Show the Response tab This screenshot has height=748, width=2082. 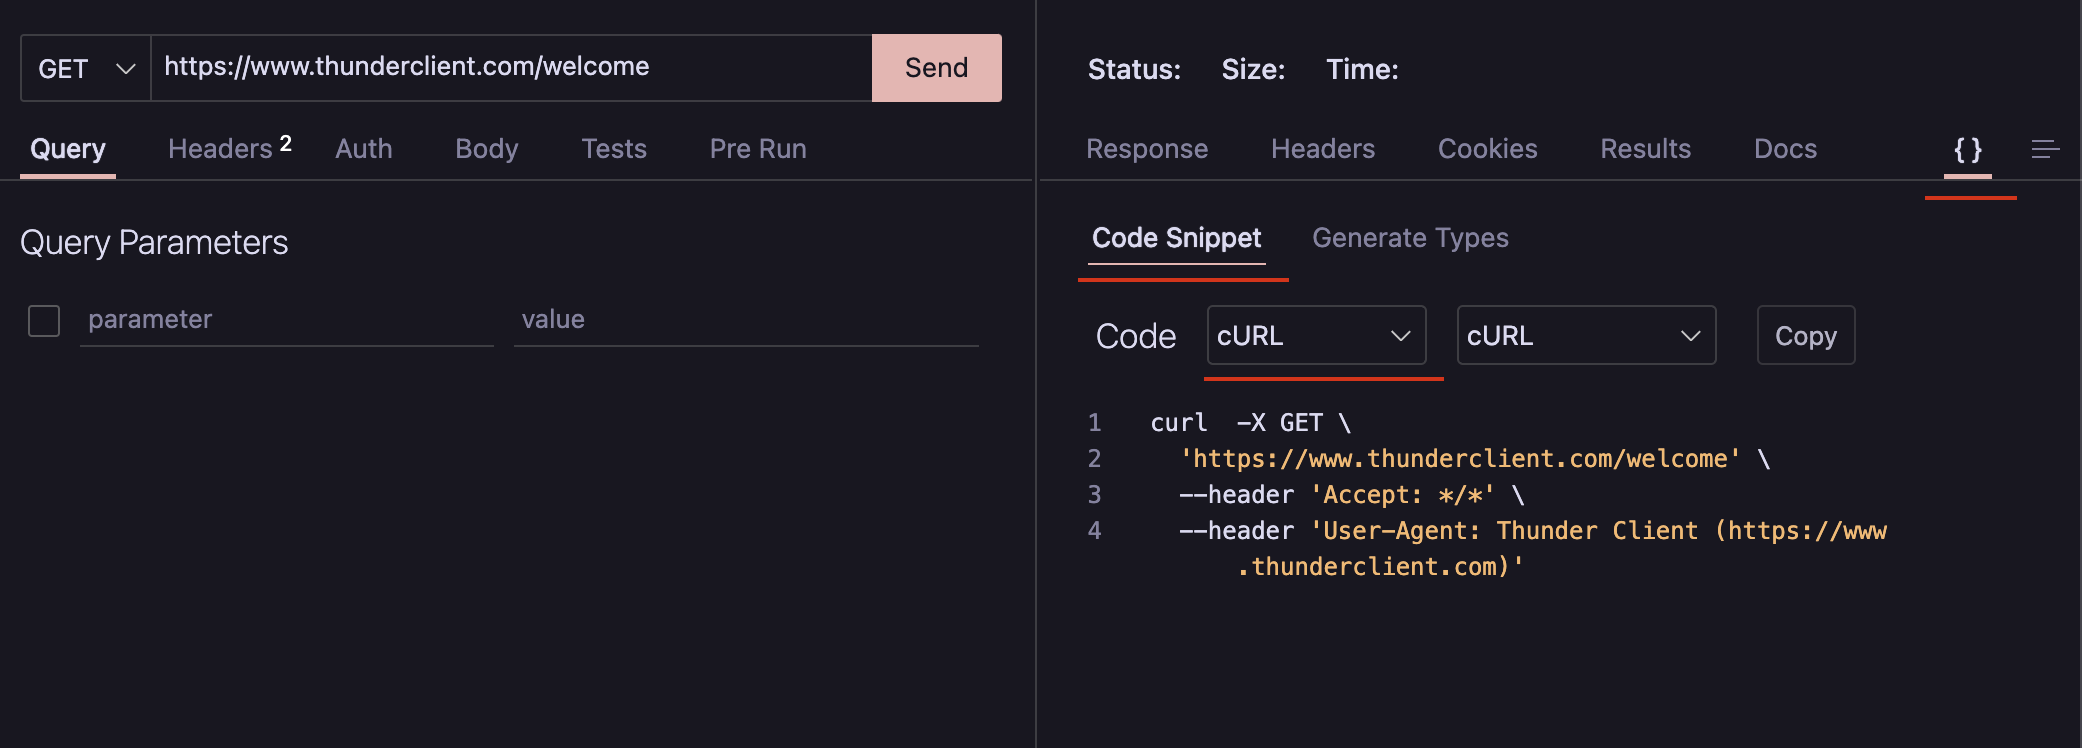[x=1147, y=149]
